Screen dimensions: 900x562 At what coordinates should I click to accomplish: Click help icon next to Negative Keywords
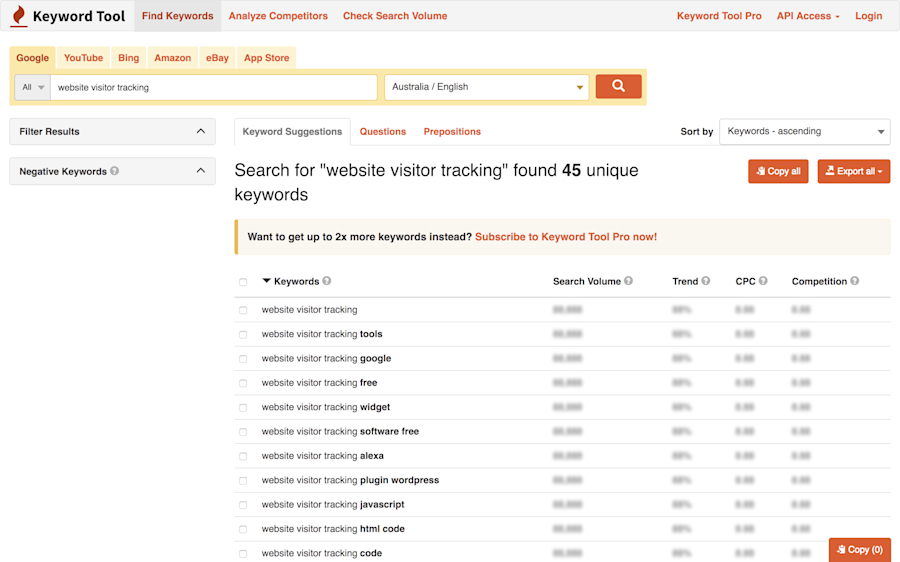tap(114, 170)
